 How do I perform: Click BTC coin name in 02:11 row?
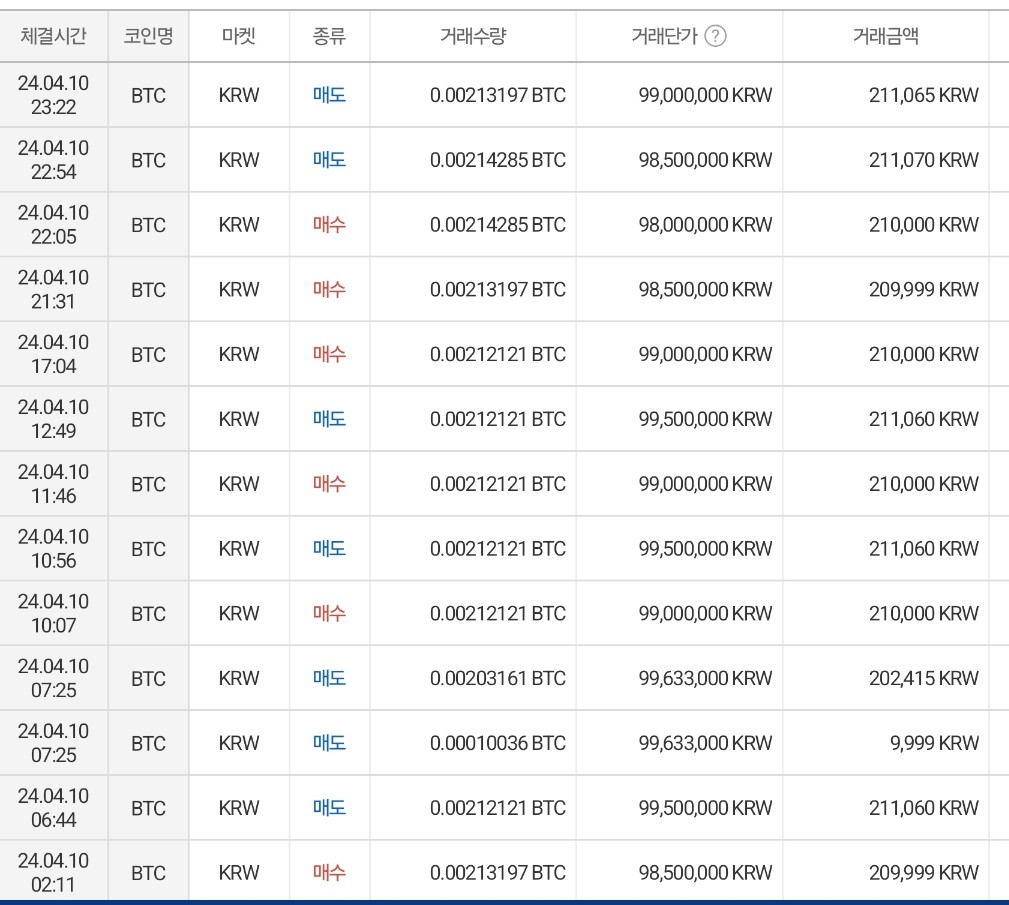pyautogui.click(x=149, y=873)
